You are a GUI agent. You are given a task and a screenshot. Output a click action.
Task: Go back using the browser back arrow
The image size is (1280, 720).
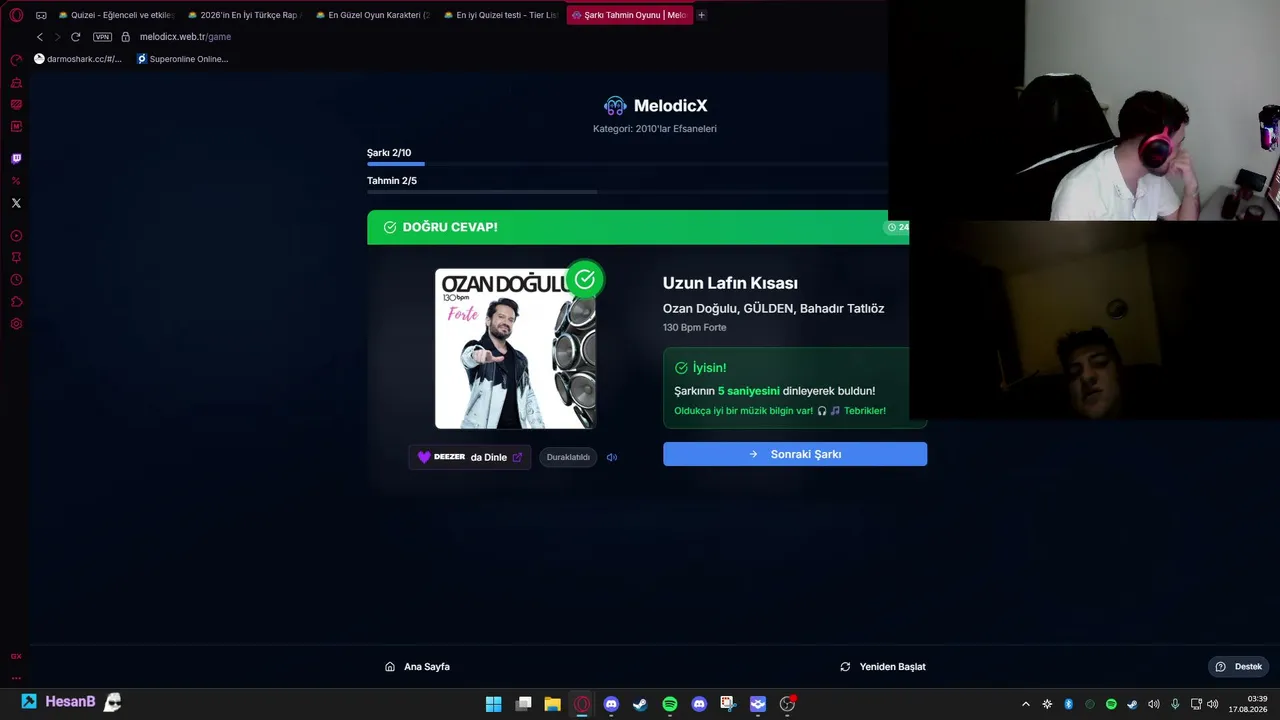coord(40,37)
